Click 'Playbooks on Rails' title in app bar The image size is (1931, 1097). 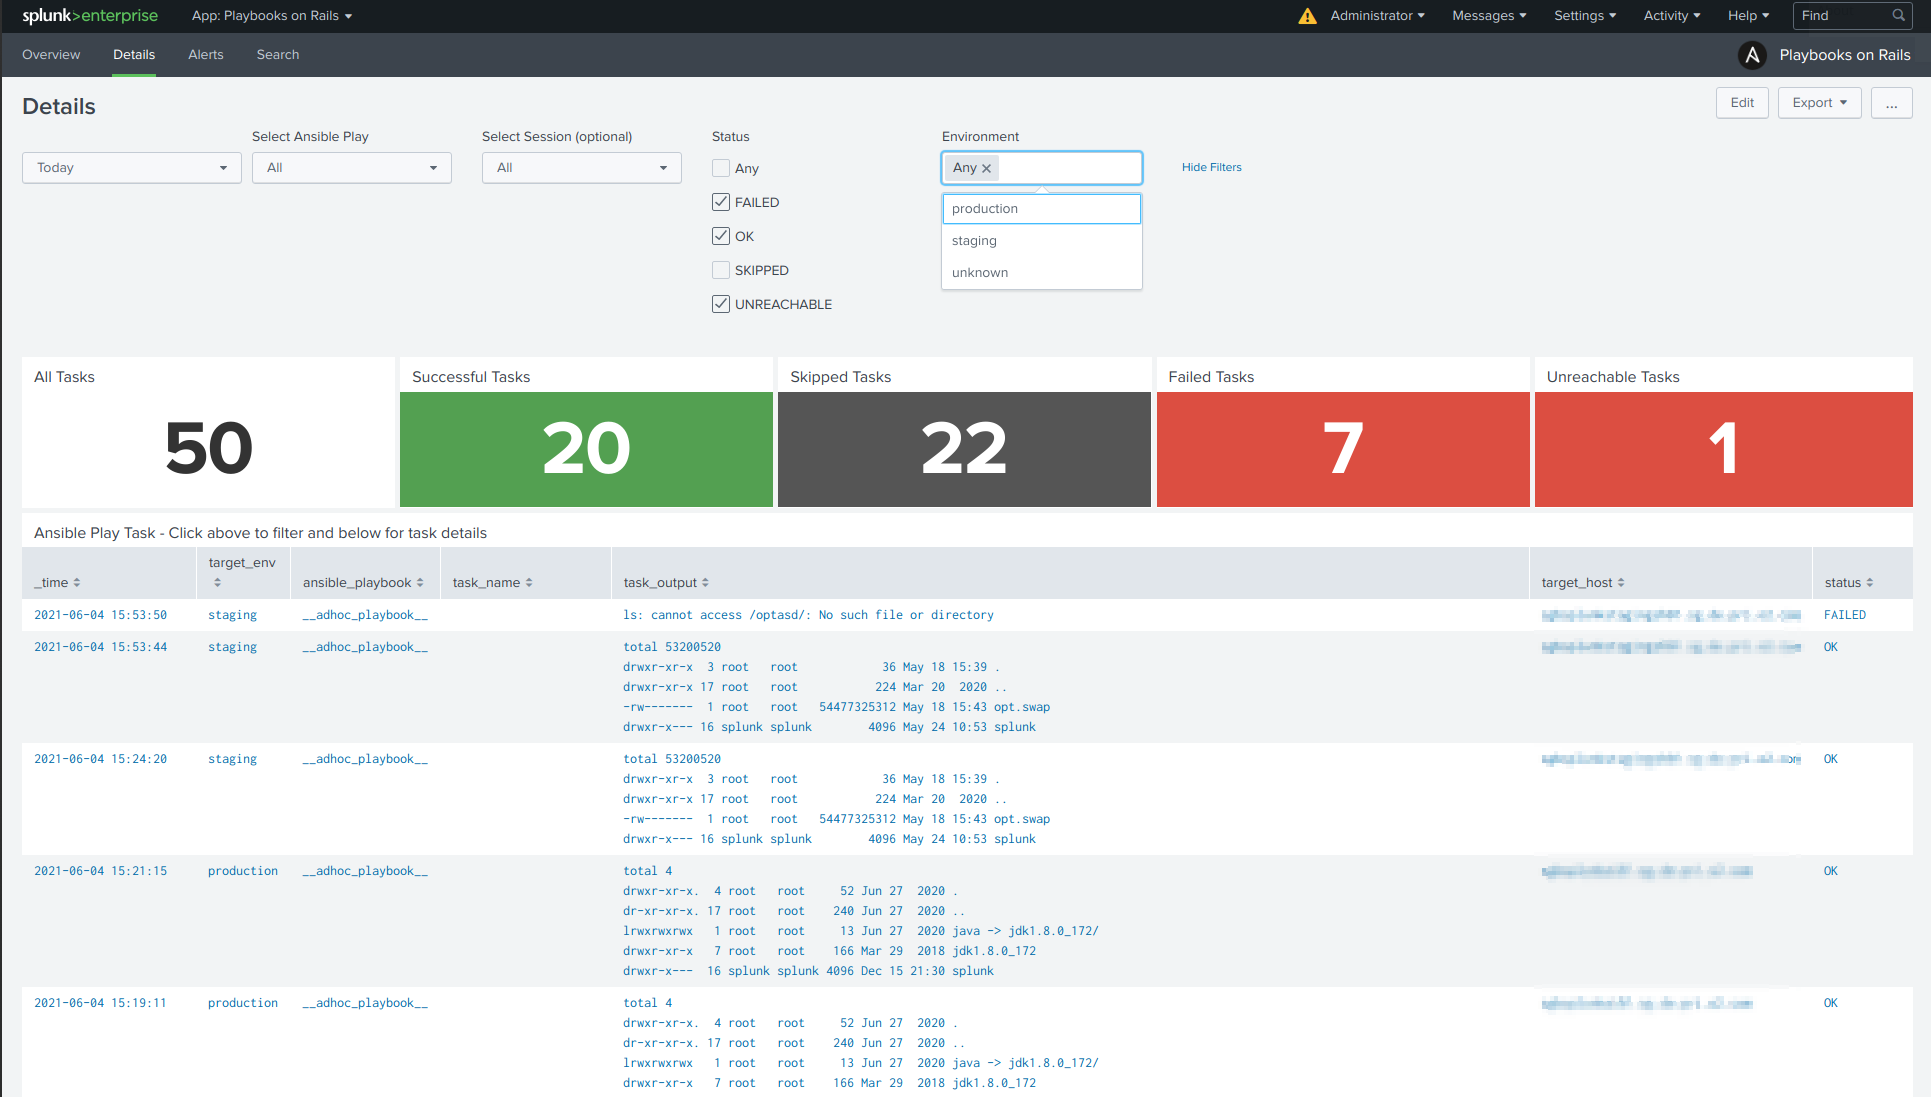tap(1845, 55)
